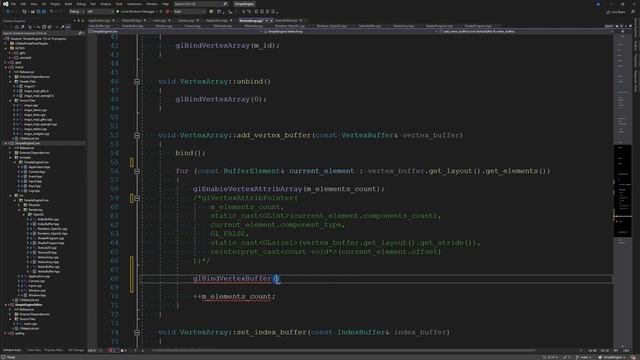Click the notifications bell in status bar
The width and height of the screenshot is (640, 360).
click(633, 357)
